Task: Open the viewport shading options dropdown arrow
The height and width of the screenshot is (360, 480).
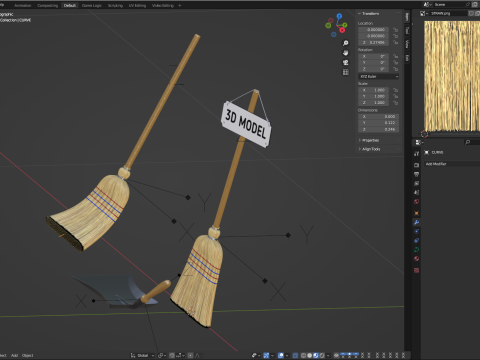Action: pyautogui.click(x=328, y=355)
